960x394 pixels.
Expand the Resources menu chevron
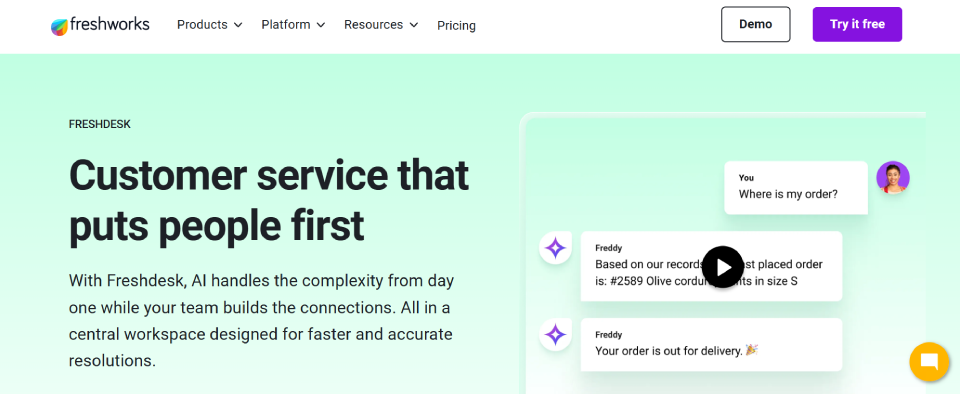pyautogui.click(x=414, y=25)
